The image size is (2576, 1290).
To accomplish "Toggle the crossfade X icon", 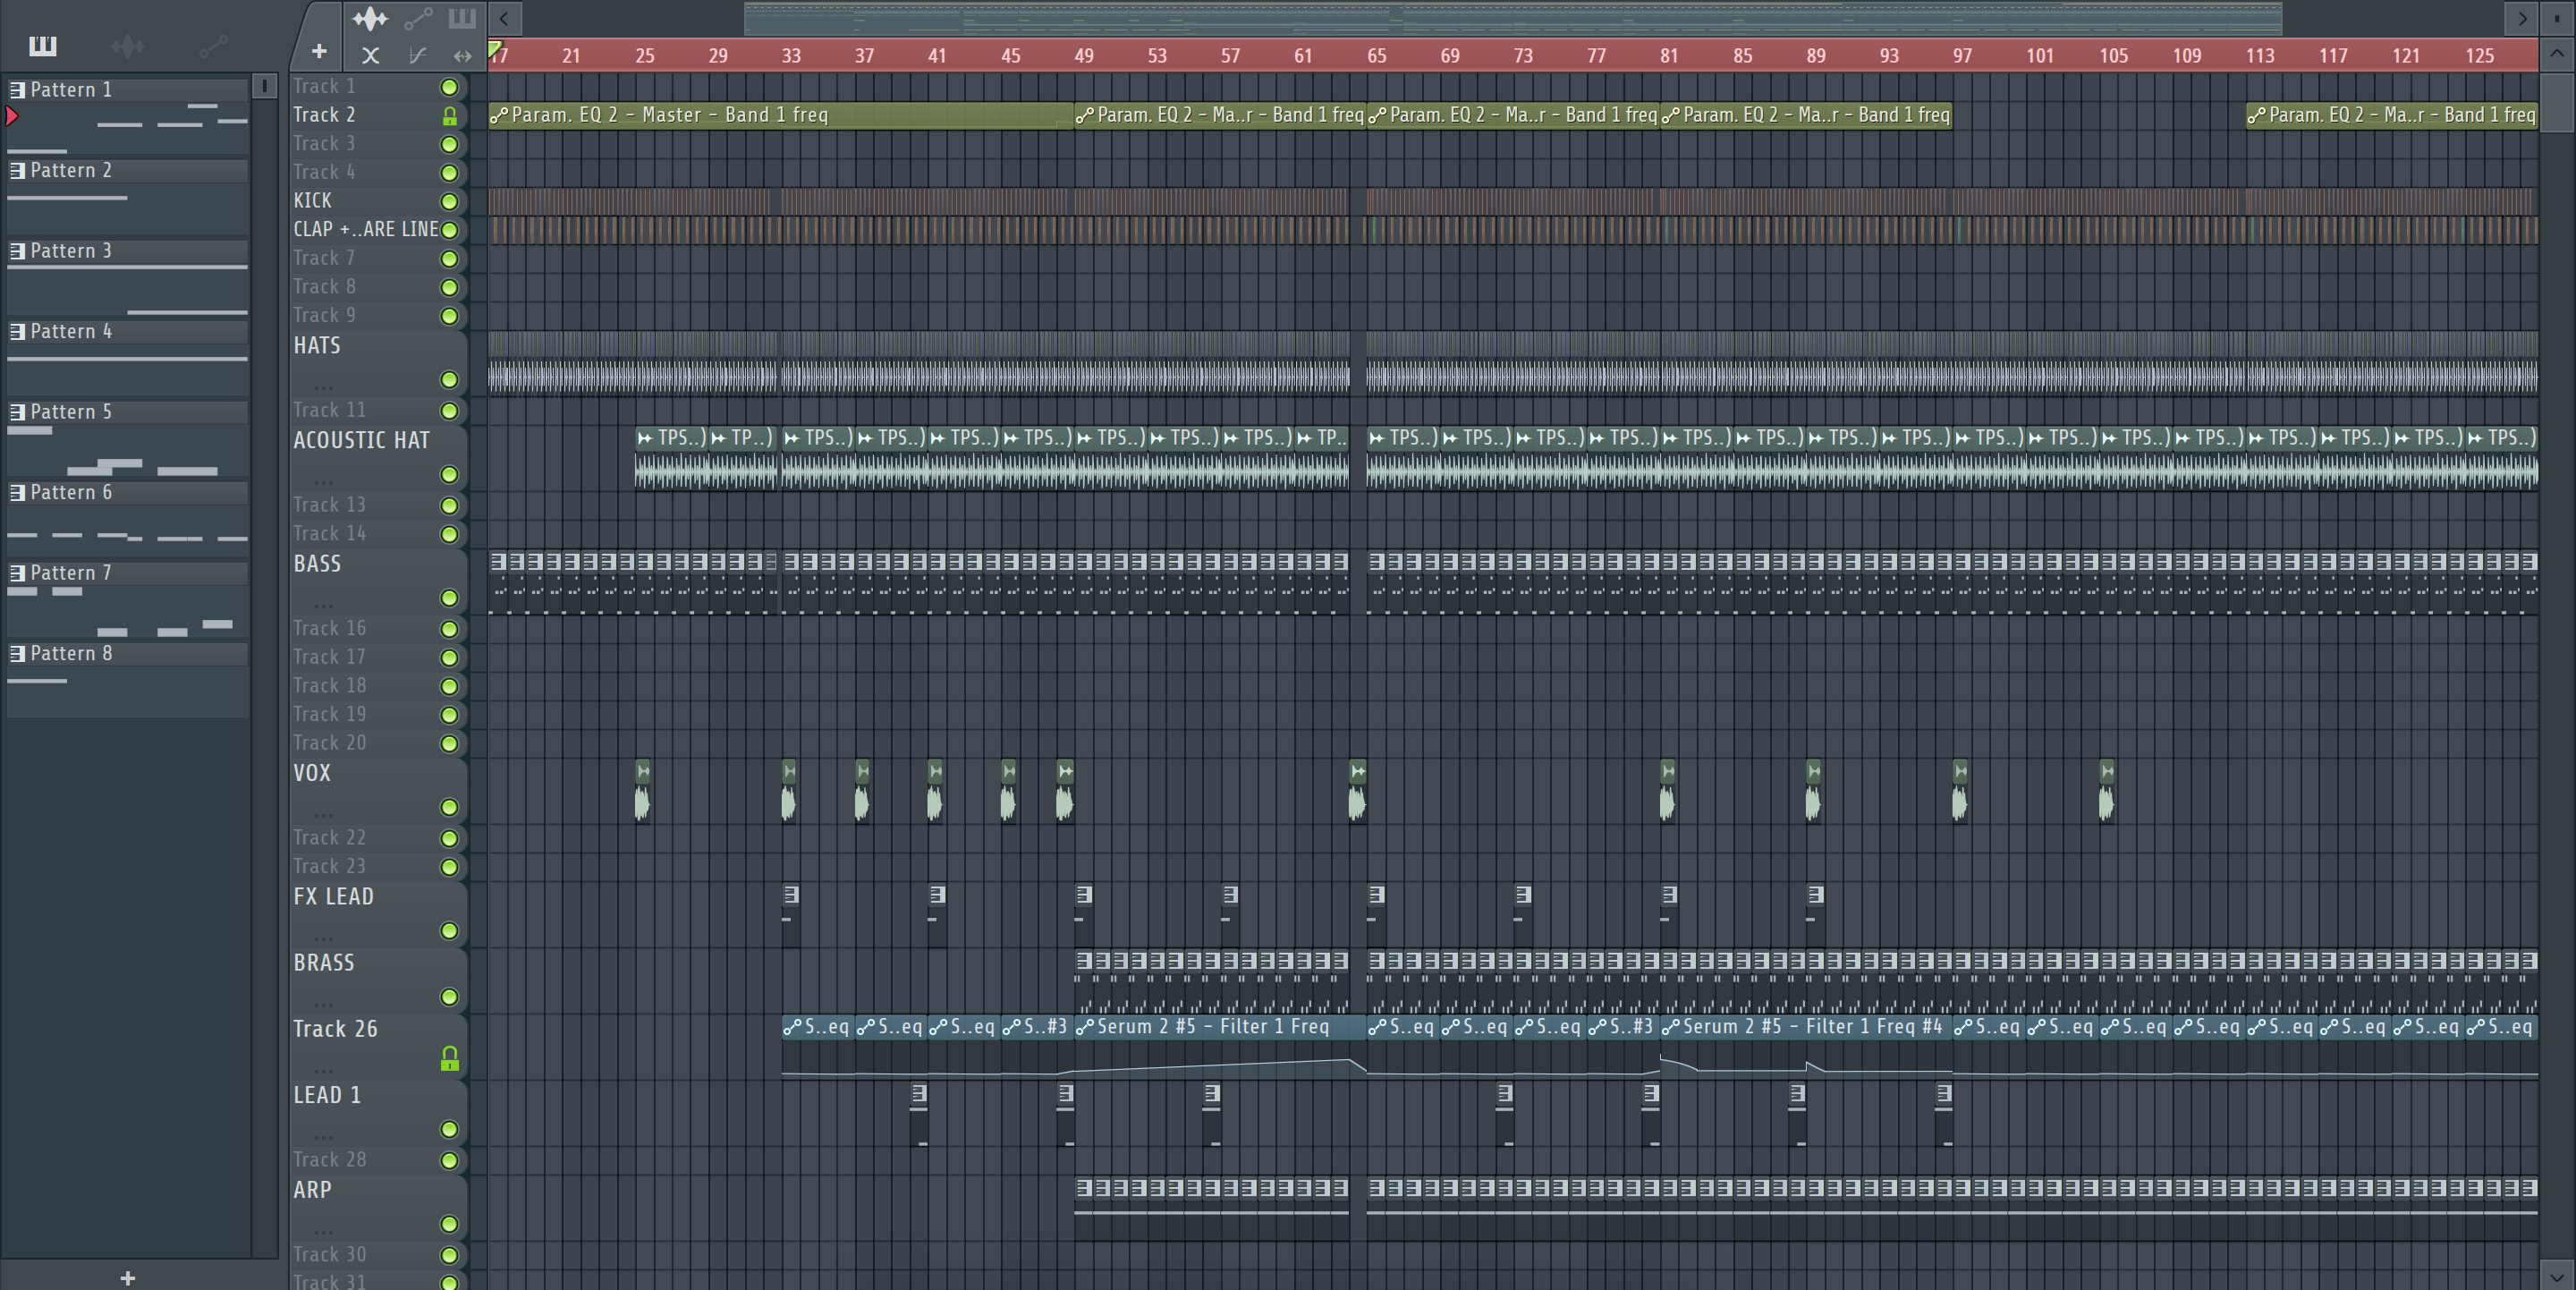I will click(371, 56).
